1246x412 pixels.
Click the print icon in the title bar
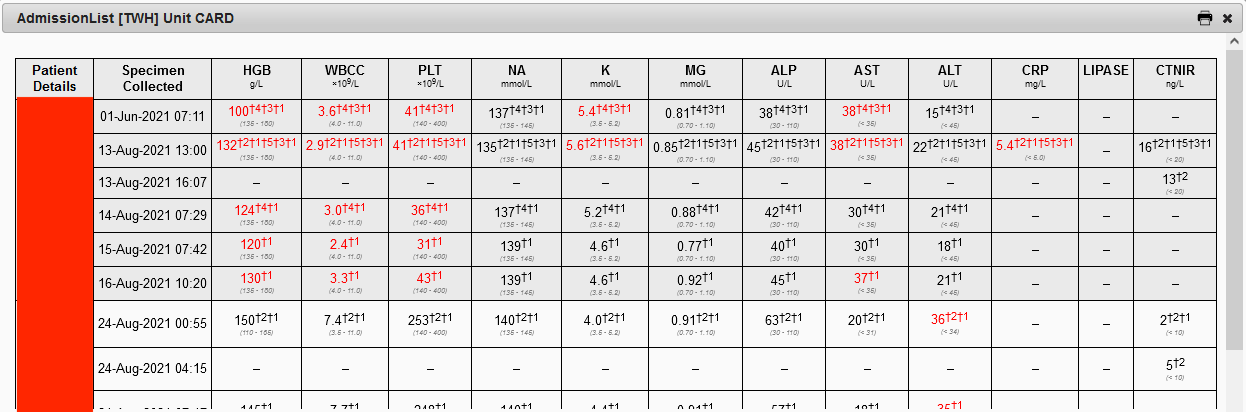[x=1205, y=18]
